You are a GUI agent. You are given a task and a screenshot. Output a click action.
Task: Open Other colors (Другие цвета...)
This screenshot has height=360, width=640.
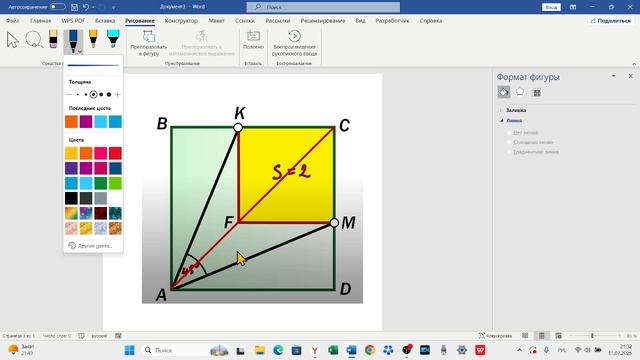point(91,246)
